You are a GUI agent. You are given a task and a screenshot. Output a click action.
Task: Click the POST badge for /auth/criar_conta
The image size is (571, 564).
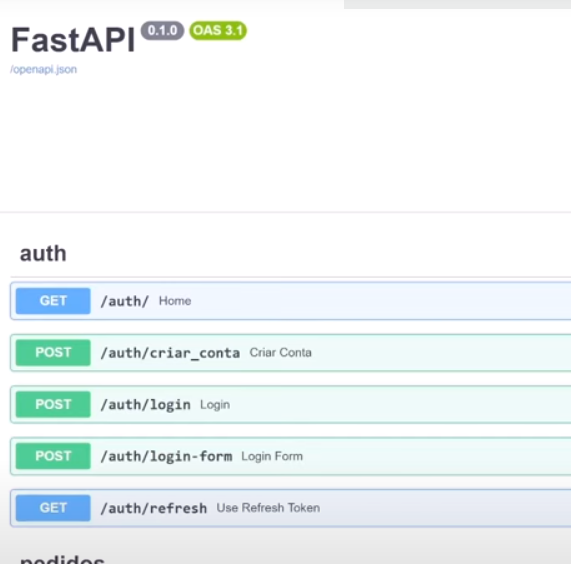pos(53,352)
